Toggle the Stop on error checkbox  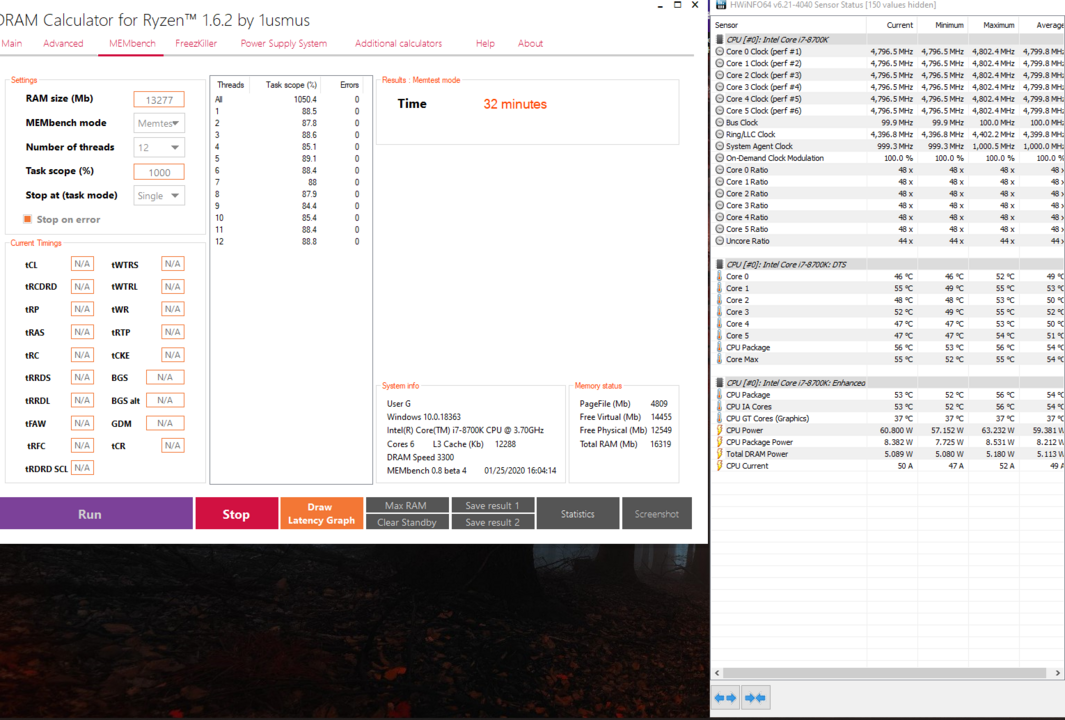tap(28, 219)
